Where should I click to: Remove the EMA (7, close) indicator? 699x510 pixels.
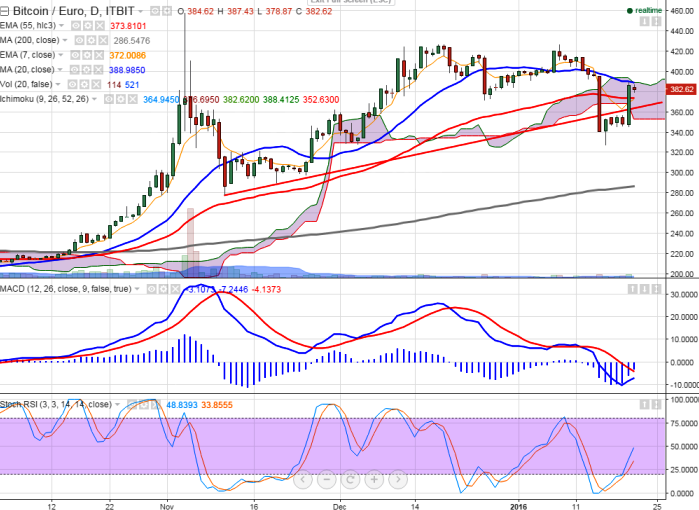pyautogui.click(x=99, y=55)
